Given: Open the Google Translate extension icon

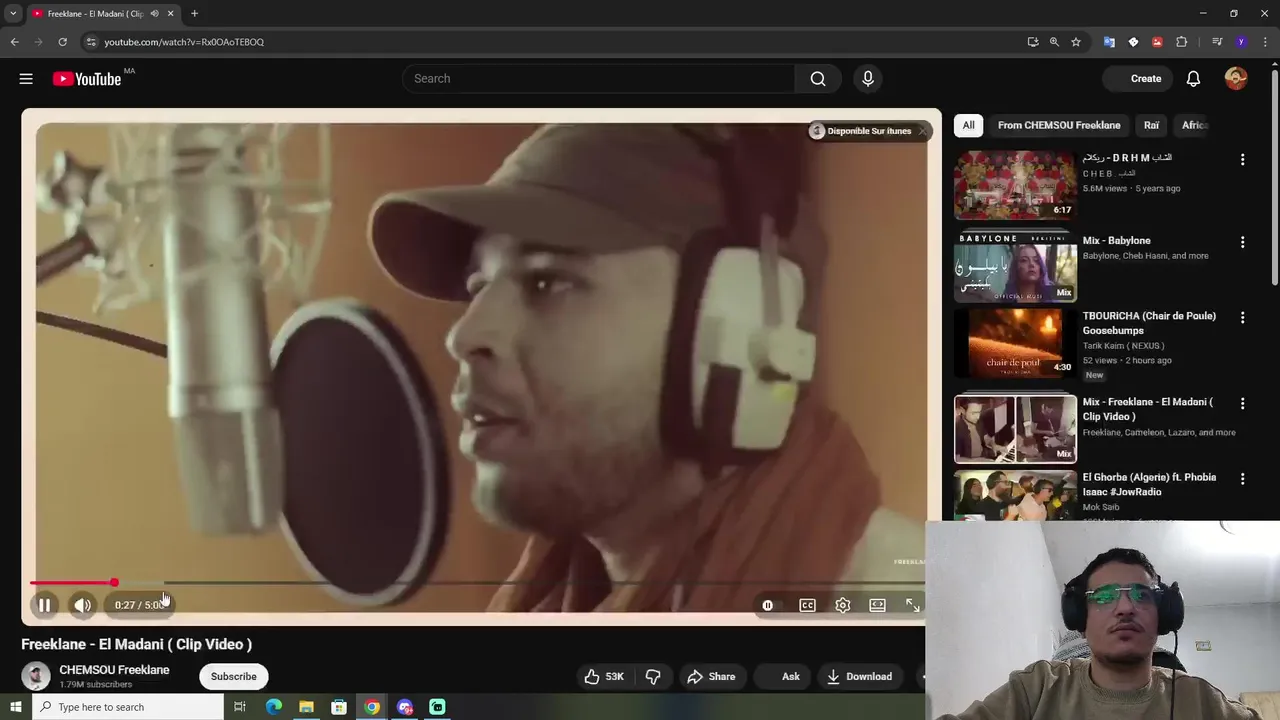Looking at the screenshot, I should pyautogui.click(x=1109, y=42).
